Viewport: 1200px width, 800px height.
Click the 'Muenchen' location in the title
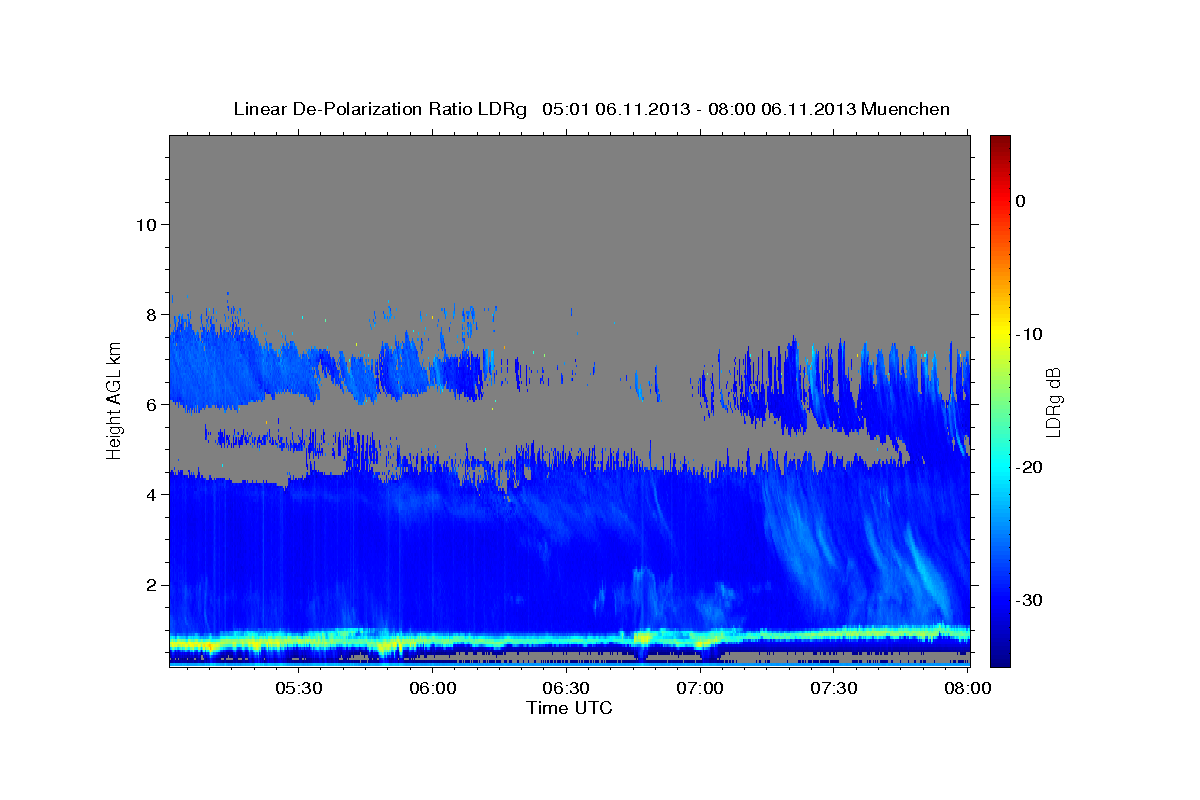tap(906, 109)
